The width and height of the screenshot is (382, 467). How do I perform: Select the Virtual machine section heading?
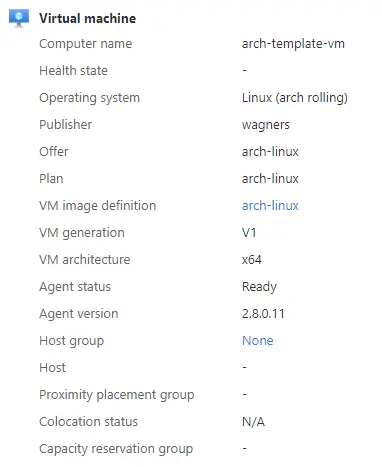click(87, 18)
